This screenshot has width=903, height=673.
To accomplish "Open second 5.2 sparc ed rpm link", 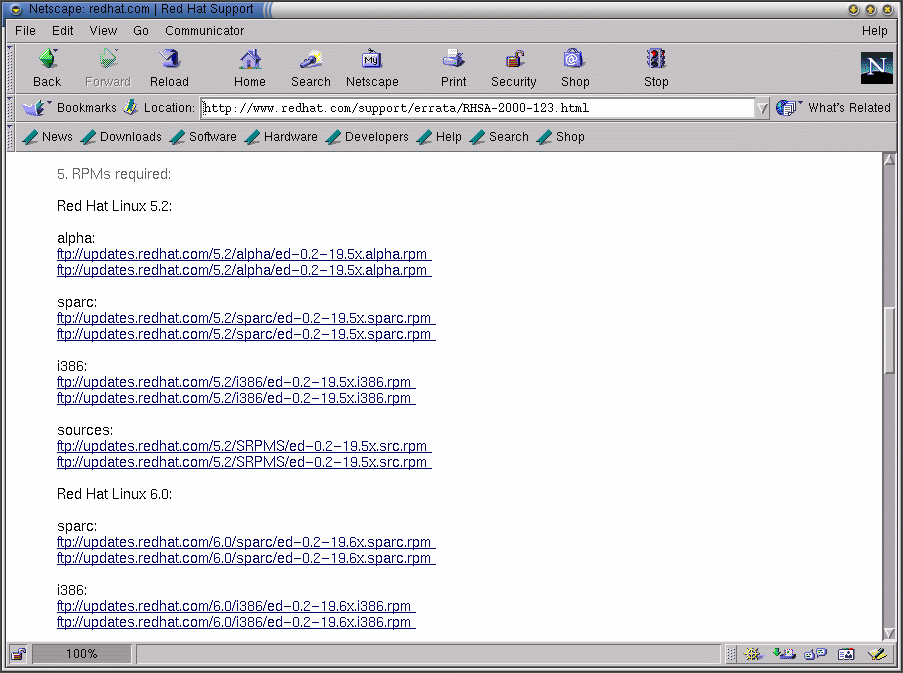I will [x=246, y=334].
